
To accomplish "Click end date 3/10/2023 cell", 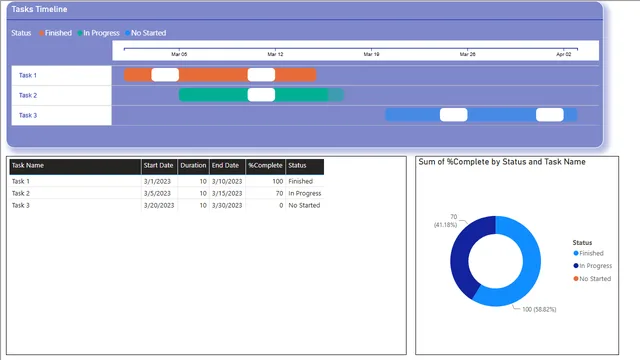I will point(227,181).
